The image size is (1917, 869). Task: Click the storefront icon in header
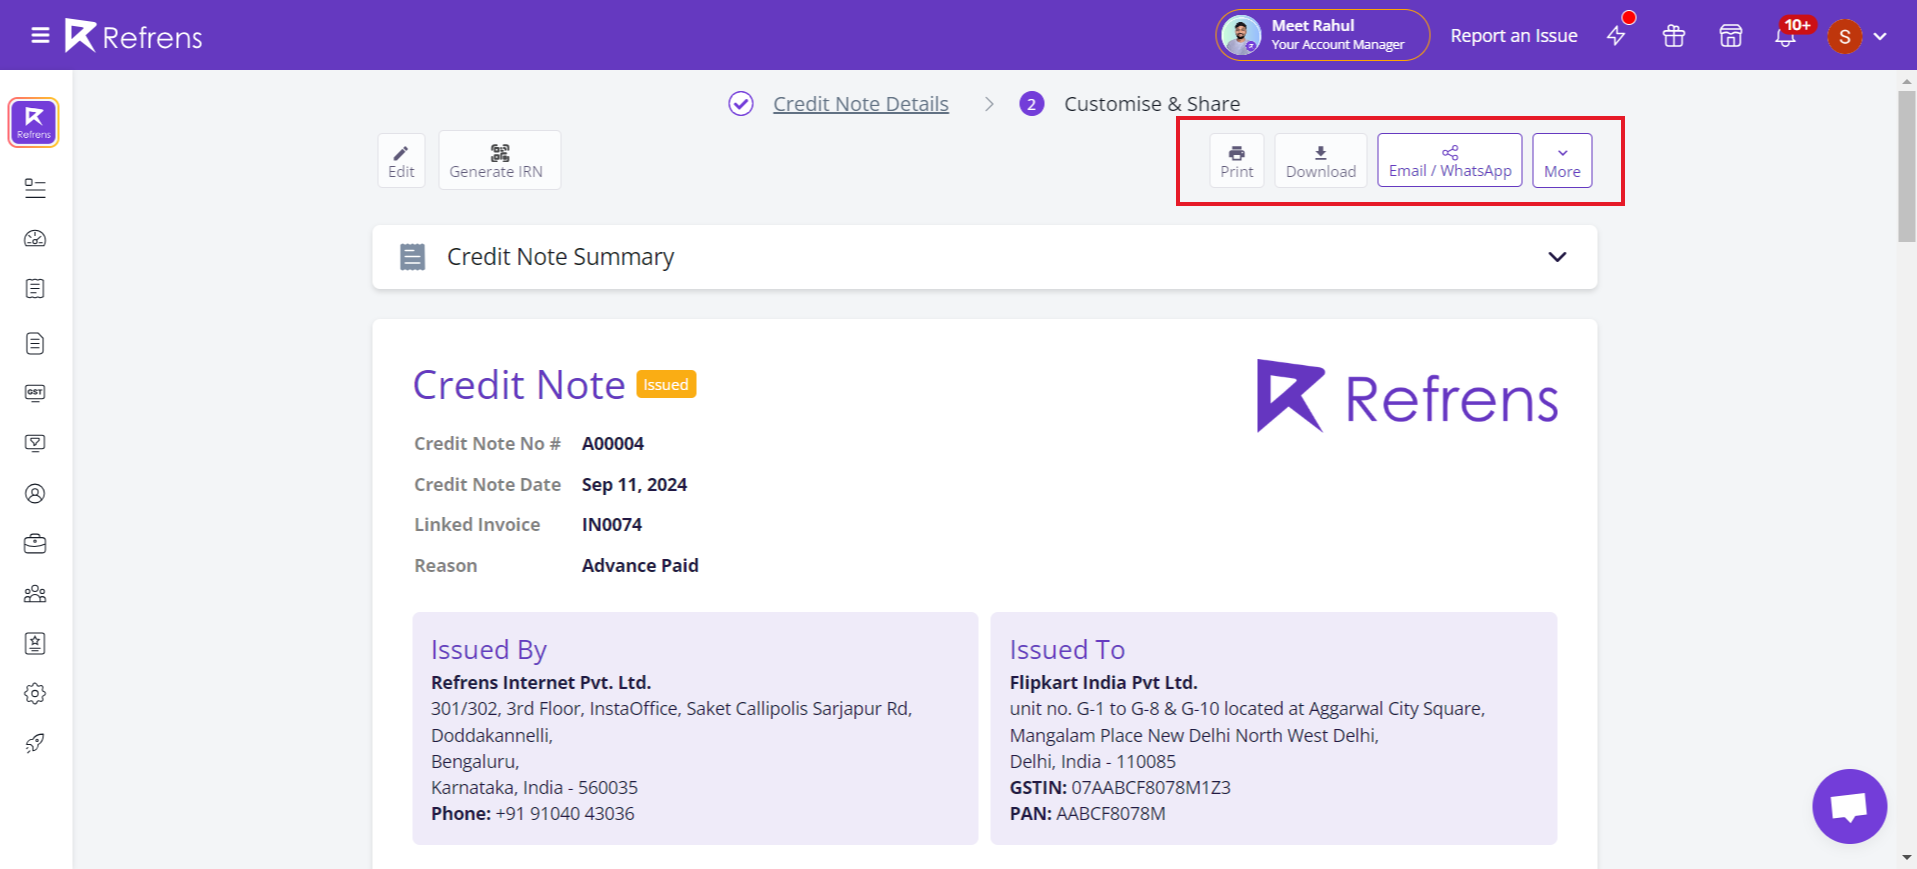coord(1731,36)
